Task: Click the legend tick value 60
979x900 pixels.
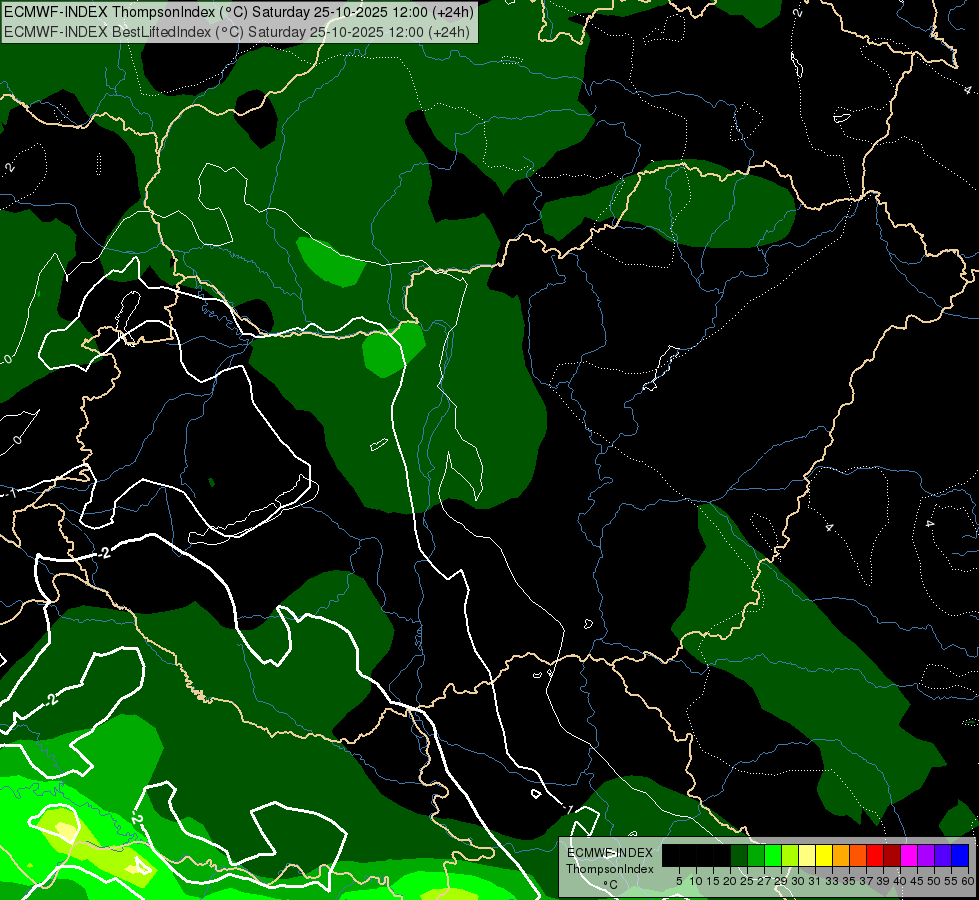Action: 968,881
